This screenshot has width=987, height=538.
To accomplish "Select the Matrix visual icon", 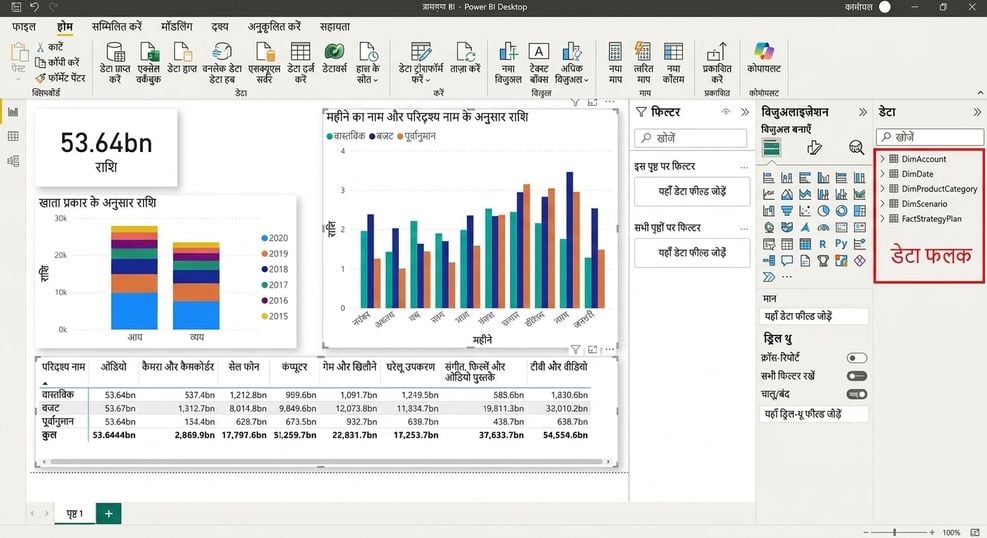I will [805, 244].
